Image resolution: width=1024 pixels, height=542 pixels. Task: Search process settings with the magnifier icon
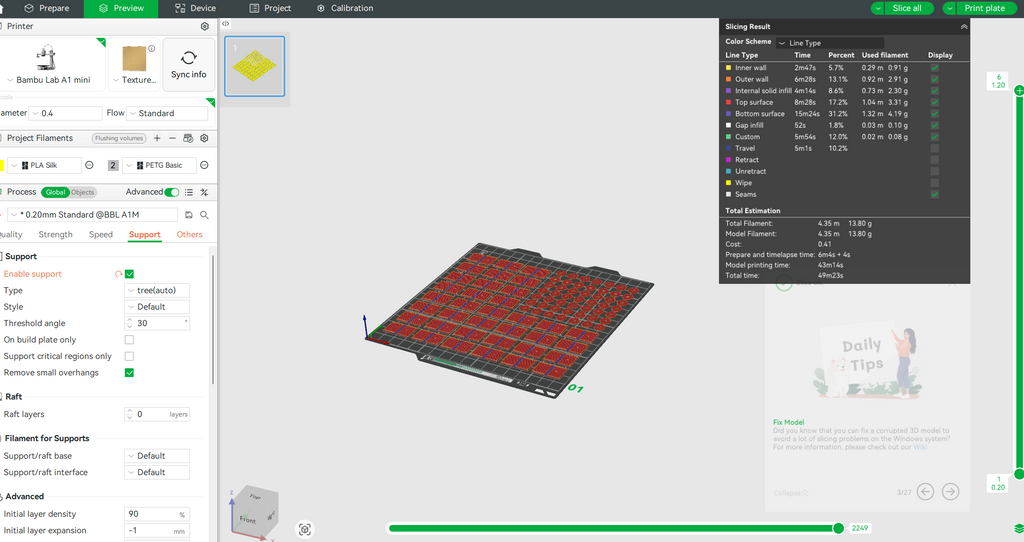[x=204, y=215]
